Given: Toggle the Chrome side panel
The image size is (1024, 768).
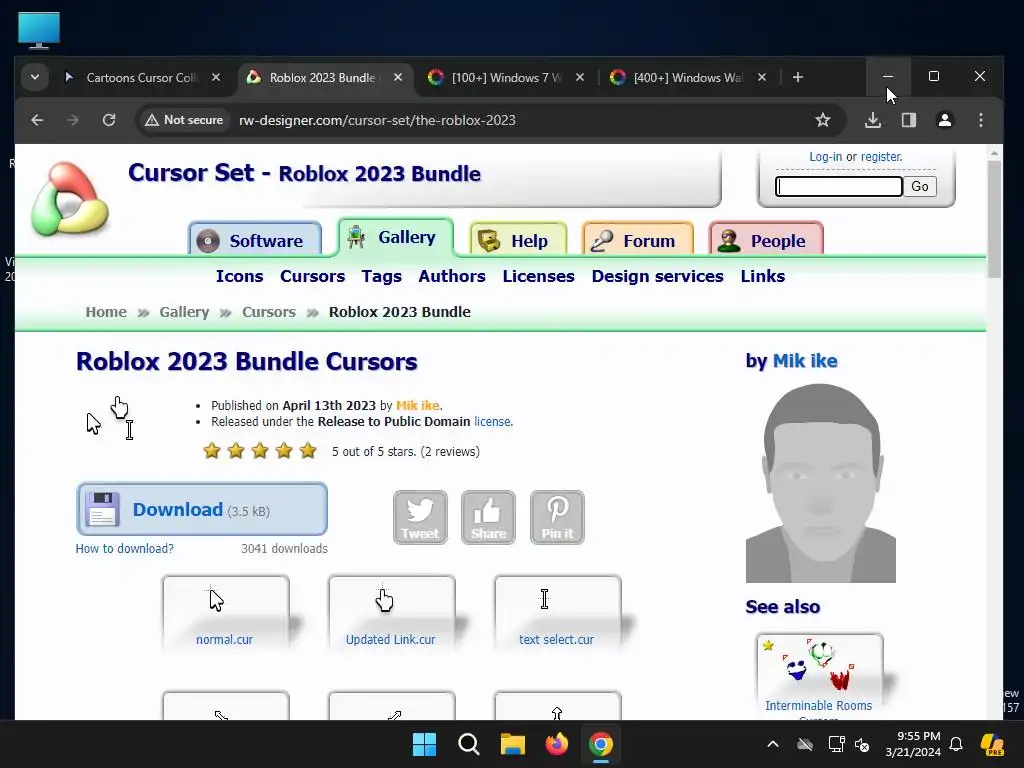Looking at the screenshot, I should (908, 120).
